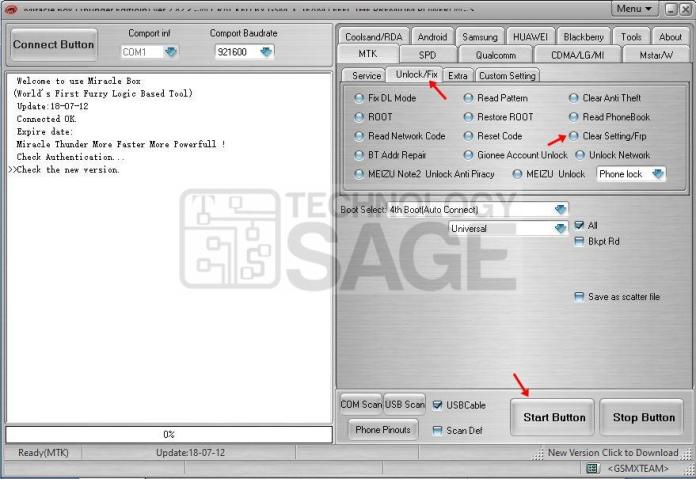This screenshot has width=696, height=479.
Task: Open the Extra sub-tab
Action: (x=457, y=76)
